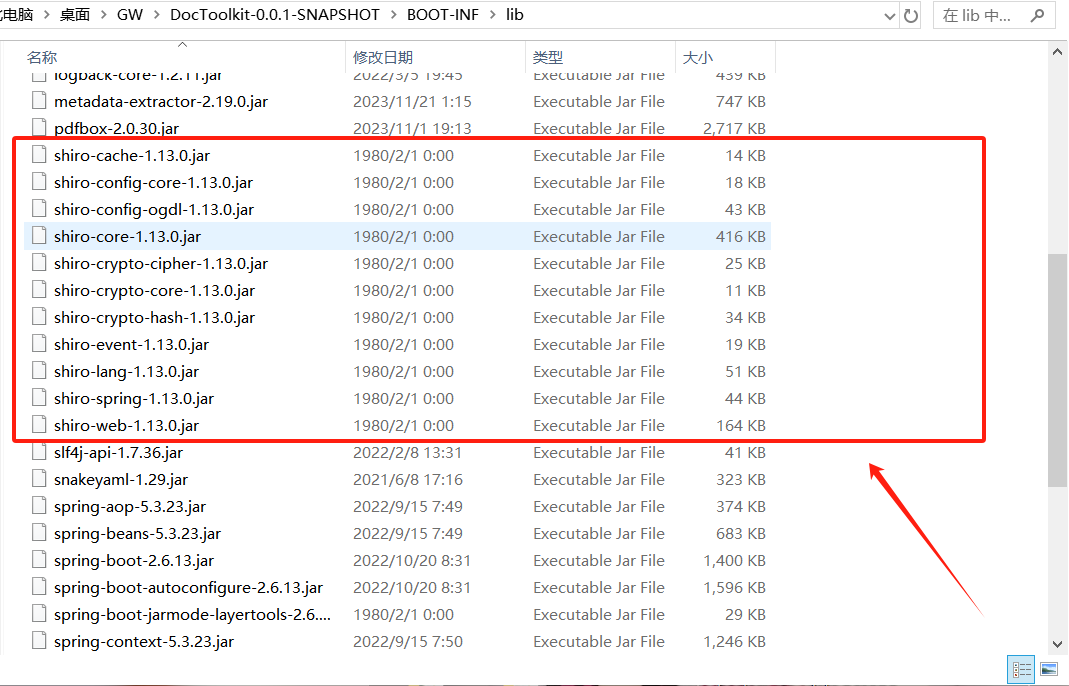Click the 2022/9/15 7:50 date
Viewport: 1069px width, 686px height.
click(408, 642)
